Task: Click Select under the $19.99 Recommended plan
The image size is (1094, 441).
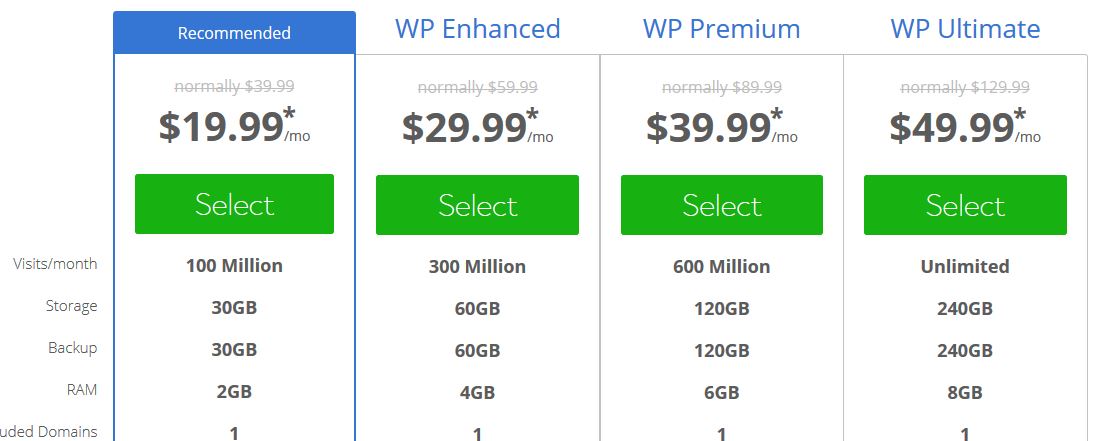Action: (234, 204)
